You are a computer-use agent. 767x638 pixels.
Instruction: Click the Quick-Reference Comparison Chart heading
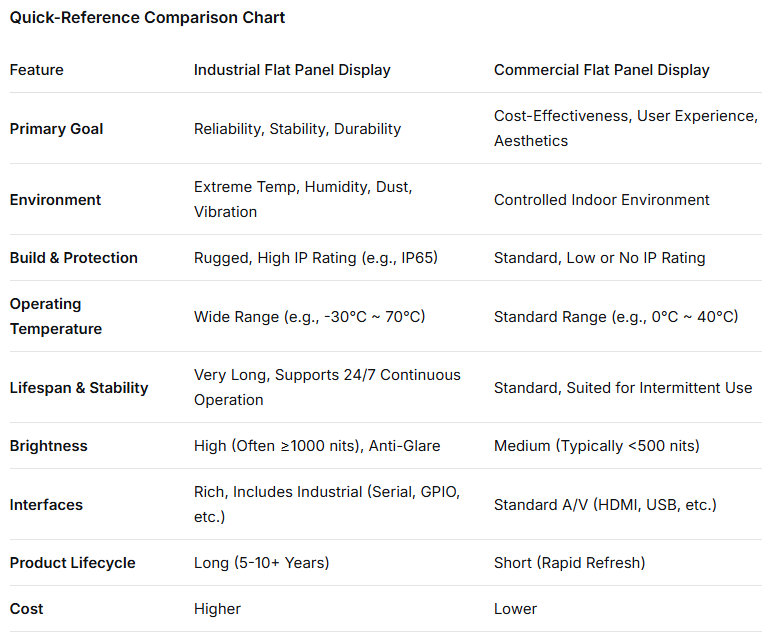(x=147, y=17)
